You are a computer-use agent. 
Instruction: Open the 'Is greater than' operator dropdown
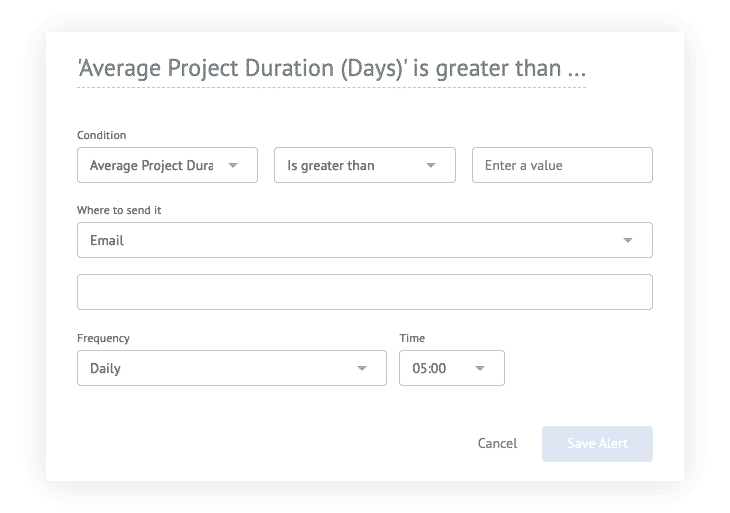(x=365, y=165)
